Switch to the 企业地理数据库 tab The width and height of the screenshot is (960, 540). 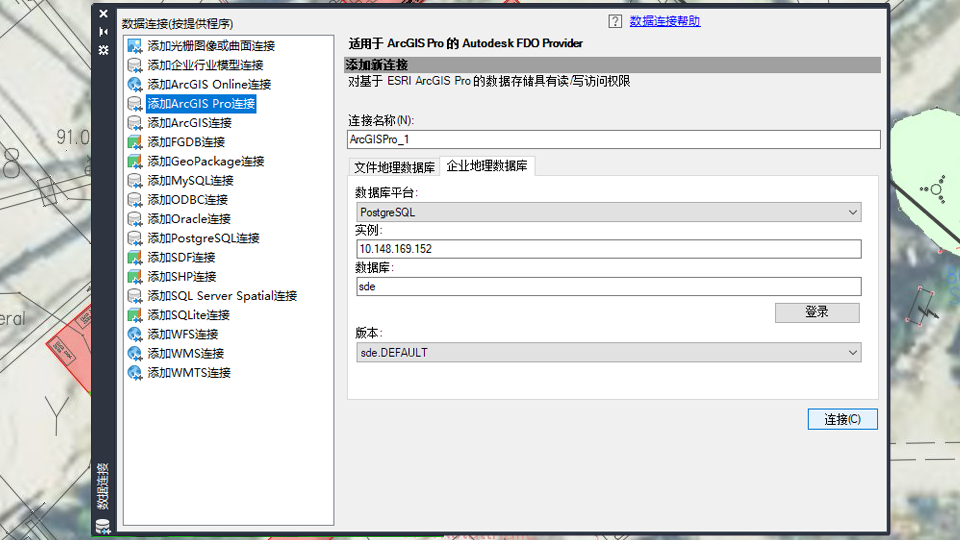(487, 166)
